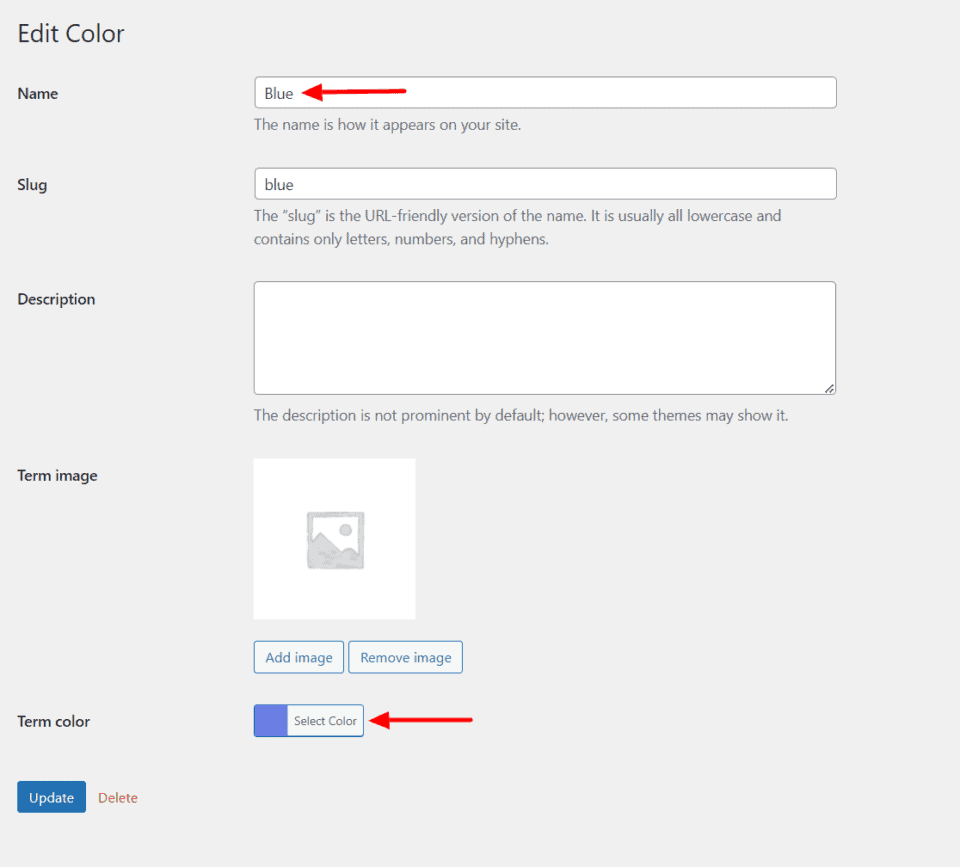960x867 pixels.
Task: Click the name helper text under Name field
Action: (x=390, y=124)
